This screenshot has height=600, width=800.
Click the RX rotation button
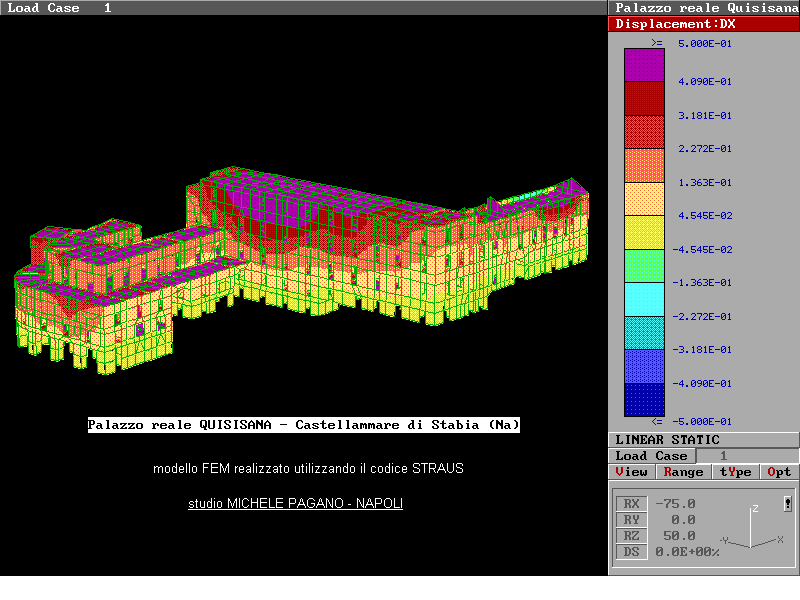[x=631, y=504]
